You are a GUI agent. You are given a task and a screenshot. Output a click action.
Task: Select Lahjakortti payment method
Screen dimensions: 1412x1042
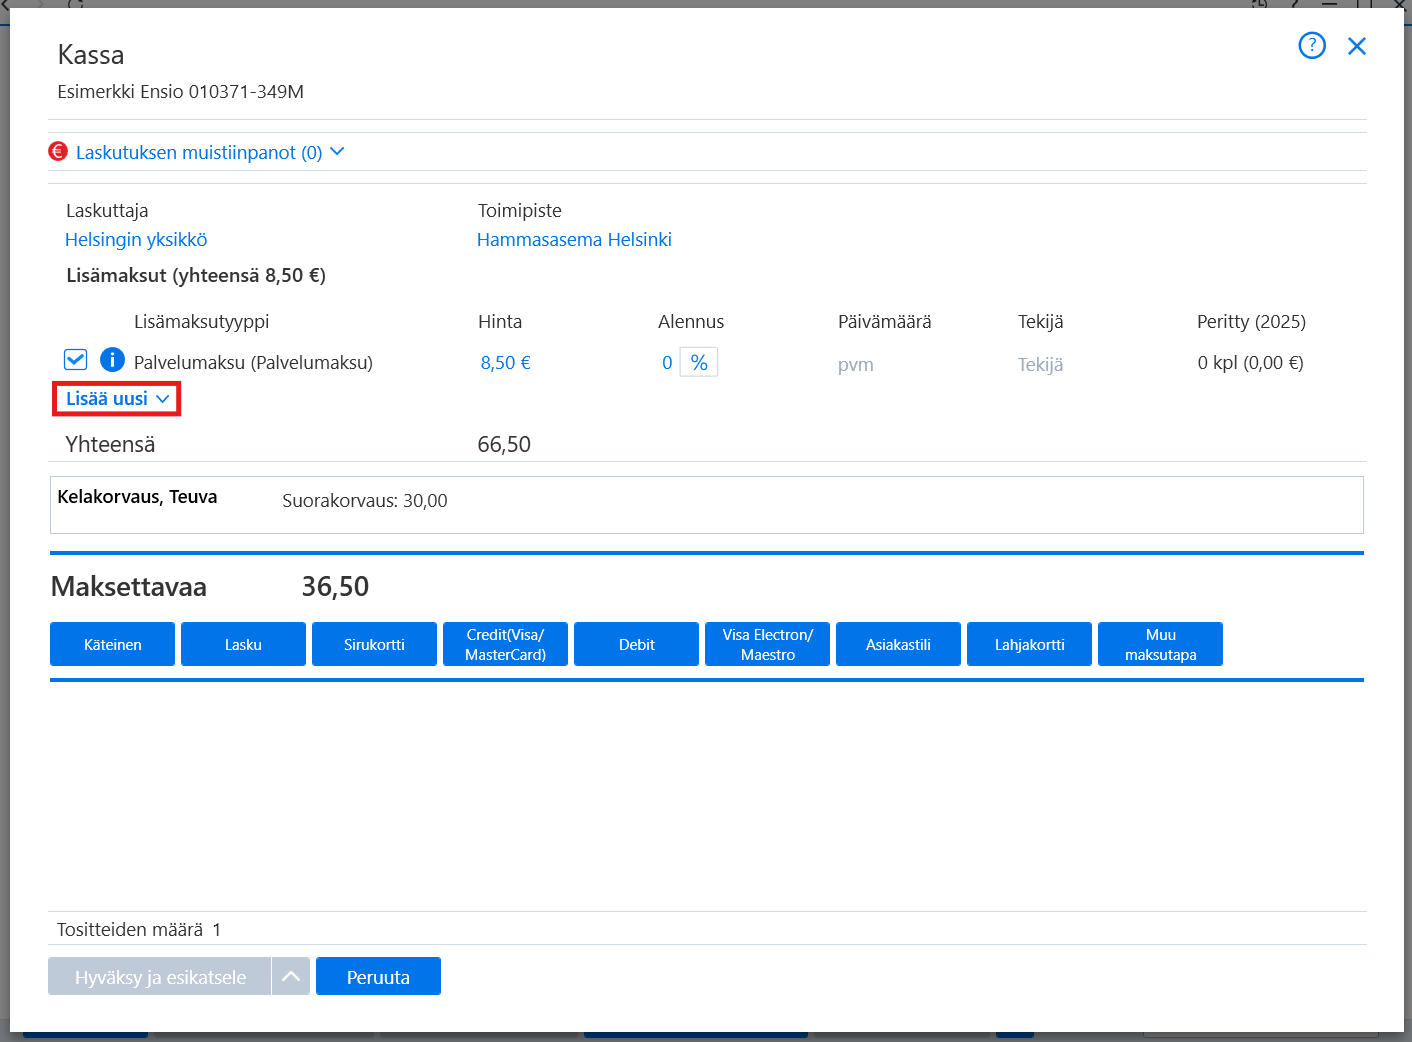[x=1029, y=644]
